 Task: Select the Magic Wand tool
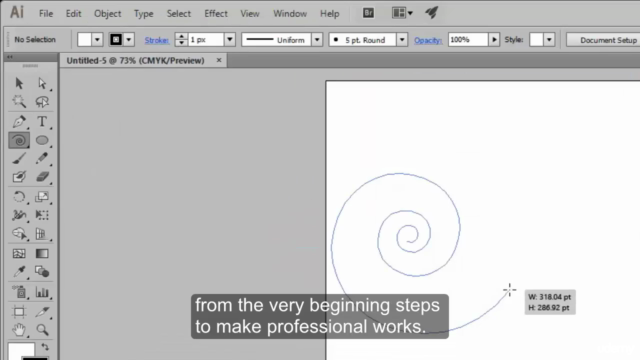tap(19, 102)
